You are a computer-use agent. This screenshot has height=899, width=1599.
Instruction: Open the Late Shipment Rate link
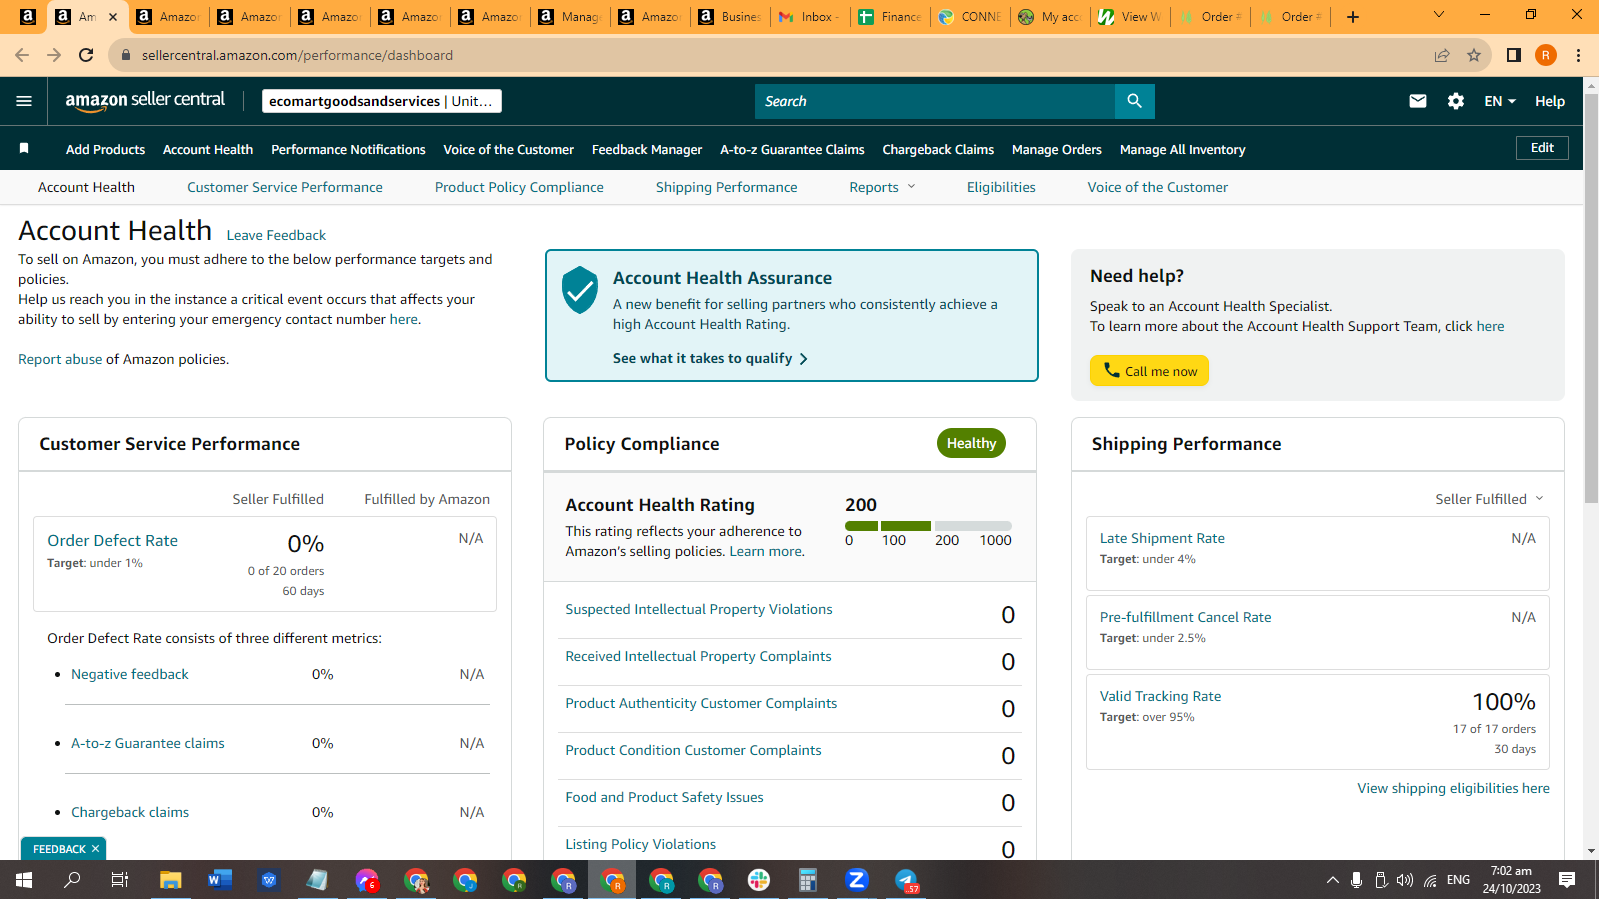pos(1162,538)
